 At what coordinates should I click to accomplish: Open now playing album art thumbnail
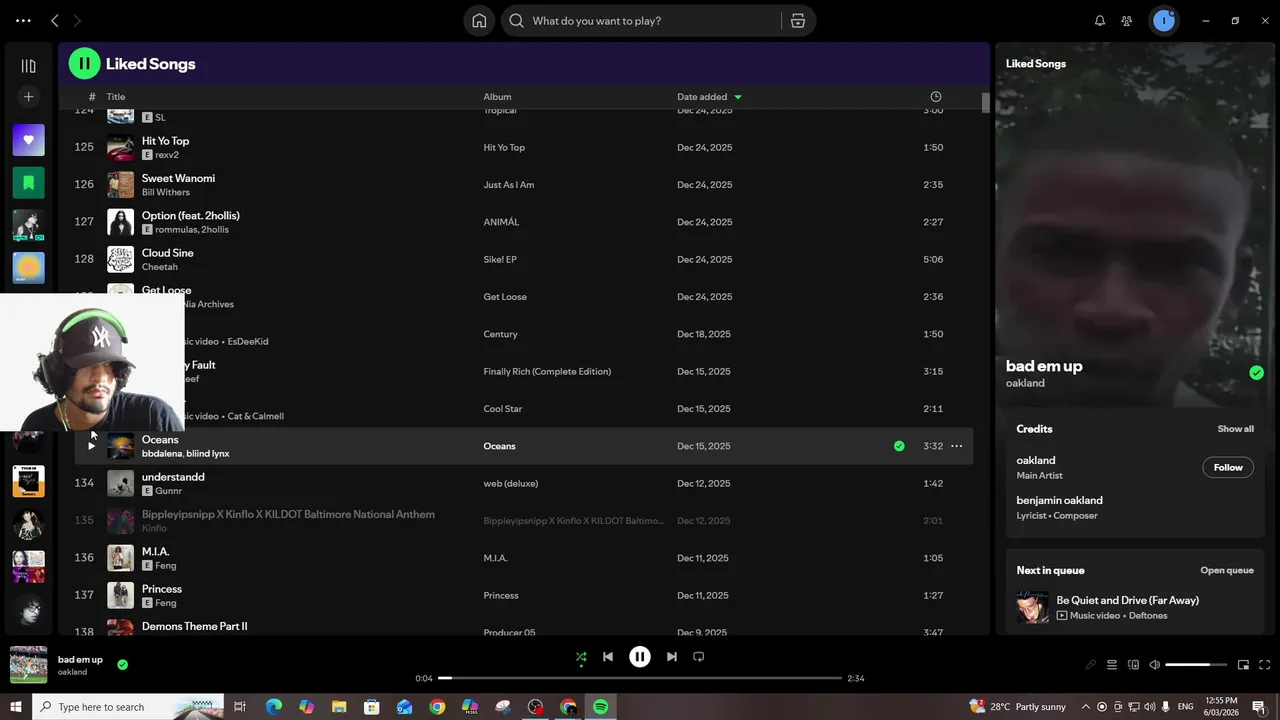pyautogui.click(x=28, y=664)
